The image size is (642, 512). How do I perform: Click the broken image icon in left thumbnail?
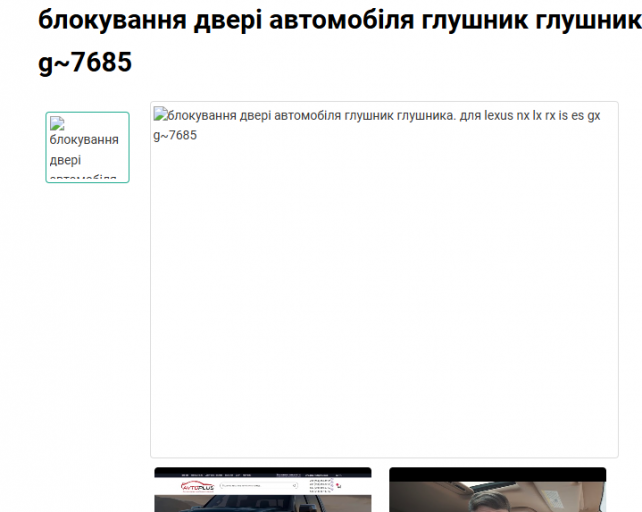[x=57, y=123]
